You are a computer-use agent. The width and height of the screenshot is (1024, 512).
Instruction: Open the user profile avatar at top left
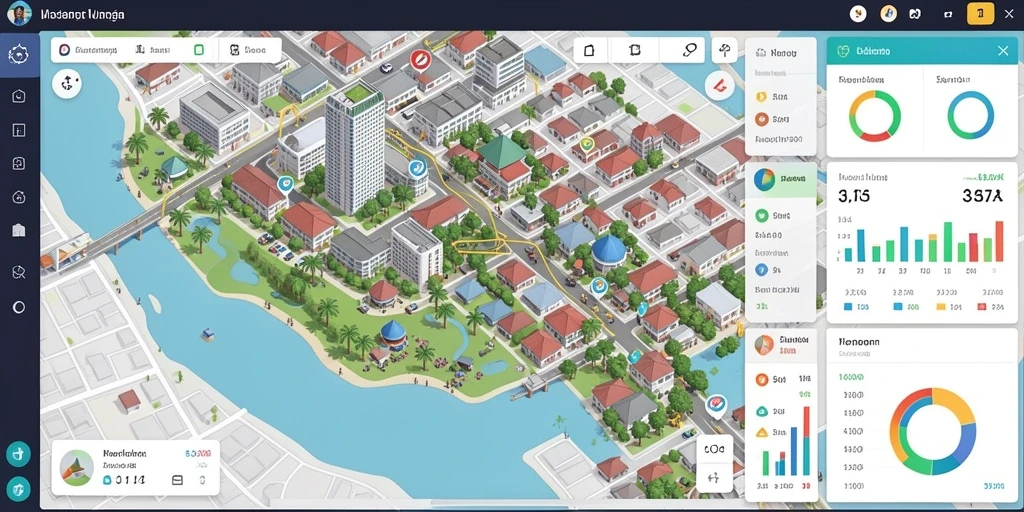pos(19,13)
